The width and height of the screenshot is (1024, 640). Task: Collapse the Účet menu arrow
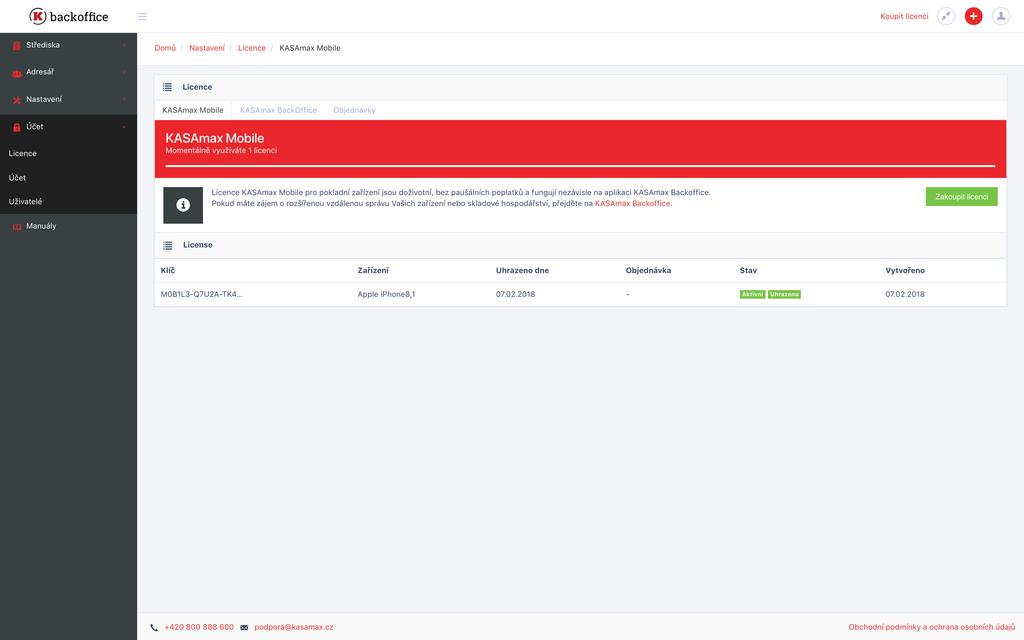pyautogui.click(x=124, y=127)
